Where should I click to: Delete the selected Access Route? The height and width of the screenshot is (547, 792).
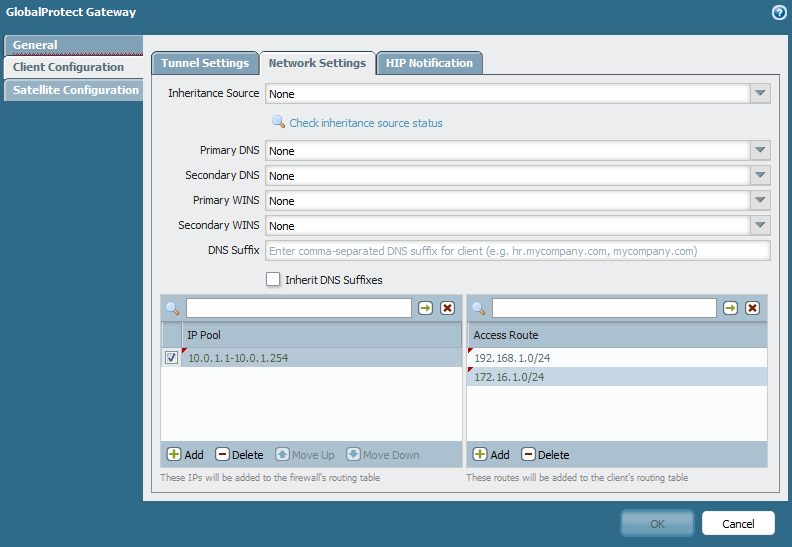tap(545, 455)
